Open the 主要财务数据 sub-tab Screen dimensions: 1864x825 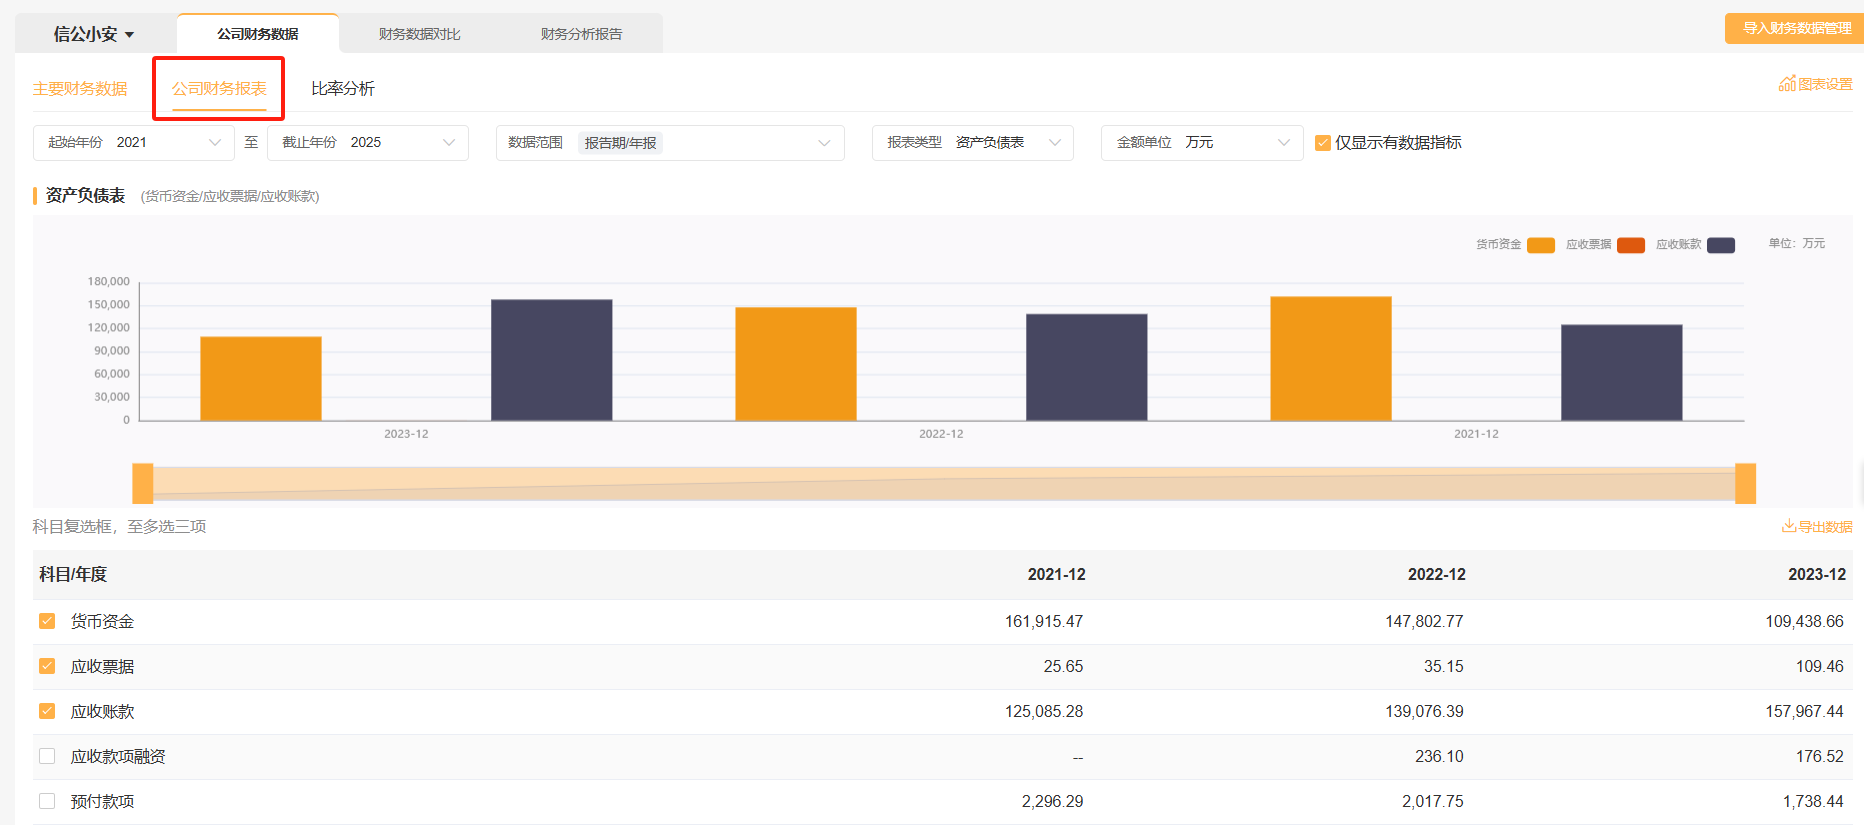pos(80,89)
